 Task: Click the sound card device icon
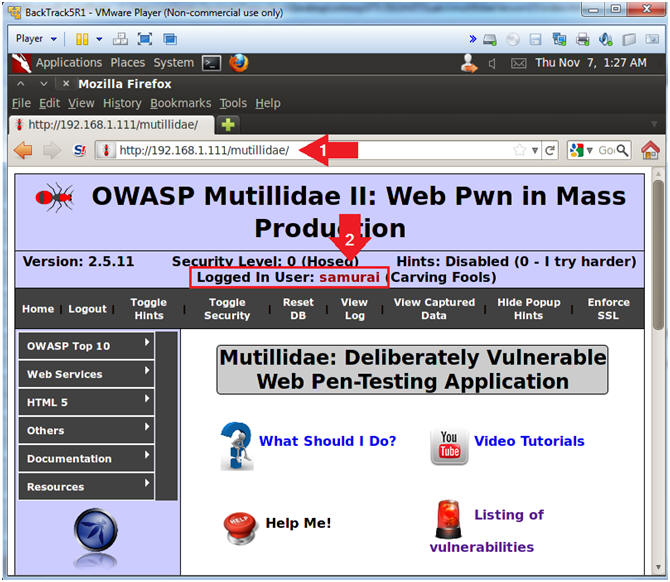click(605, 39)
